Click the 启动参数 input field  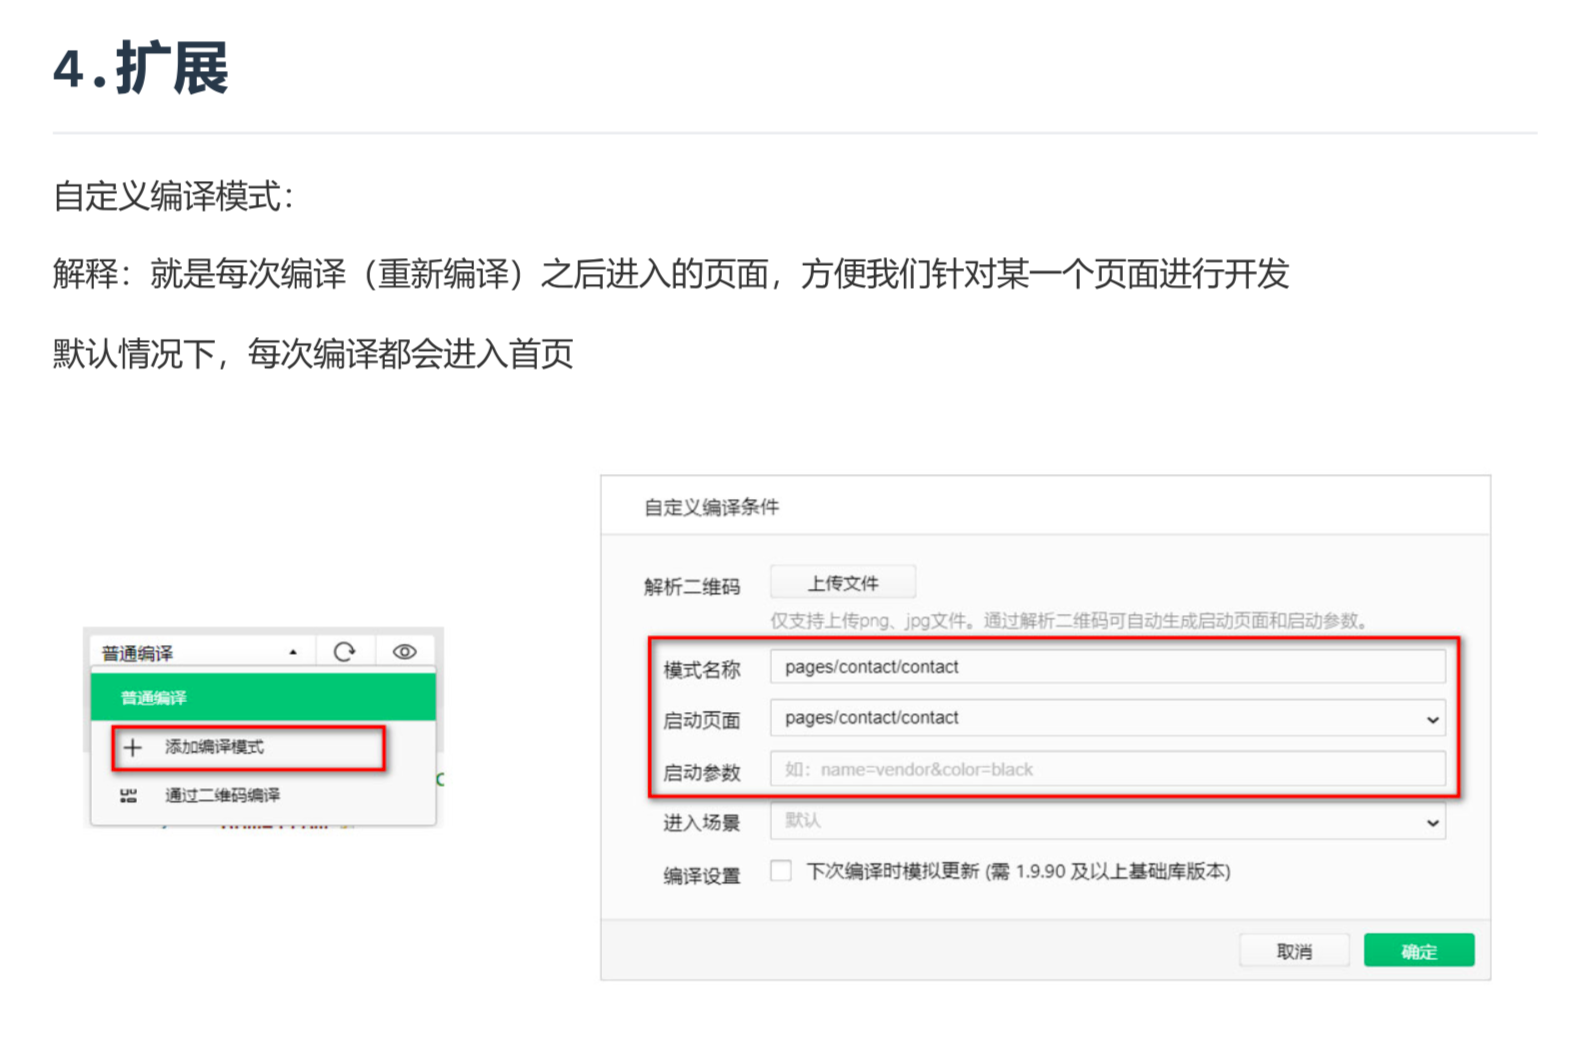tap(1107, 769)
